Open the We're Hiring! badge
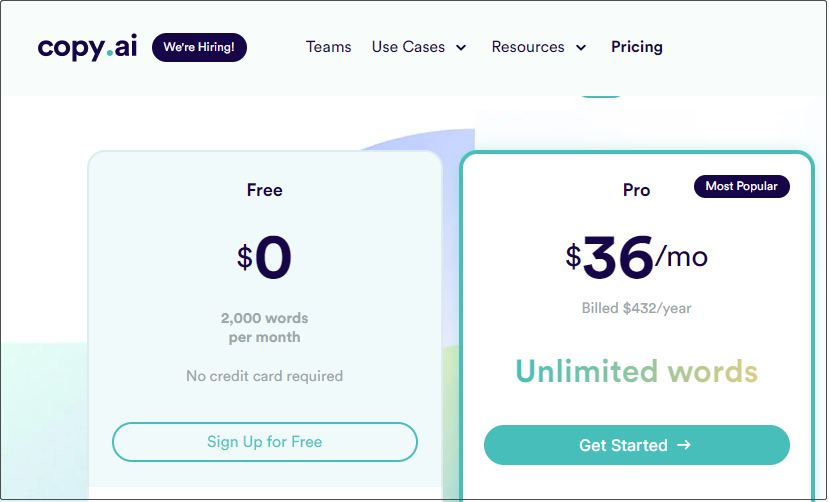Image resolution: width=829 pixels, height=502 pixels. click(x=199, y=47)
